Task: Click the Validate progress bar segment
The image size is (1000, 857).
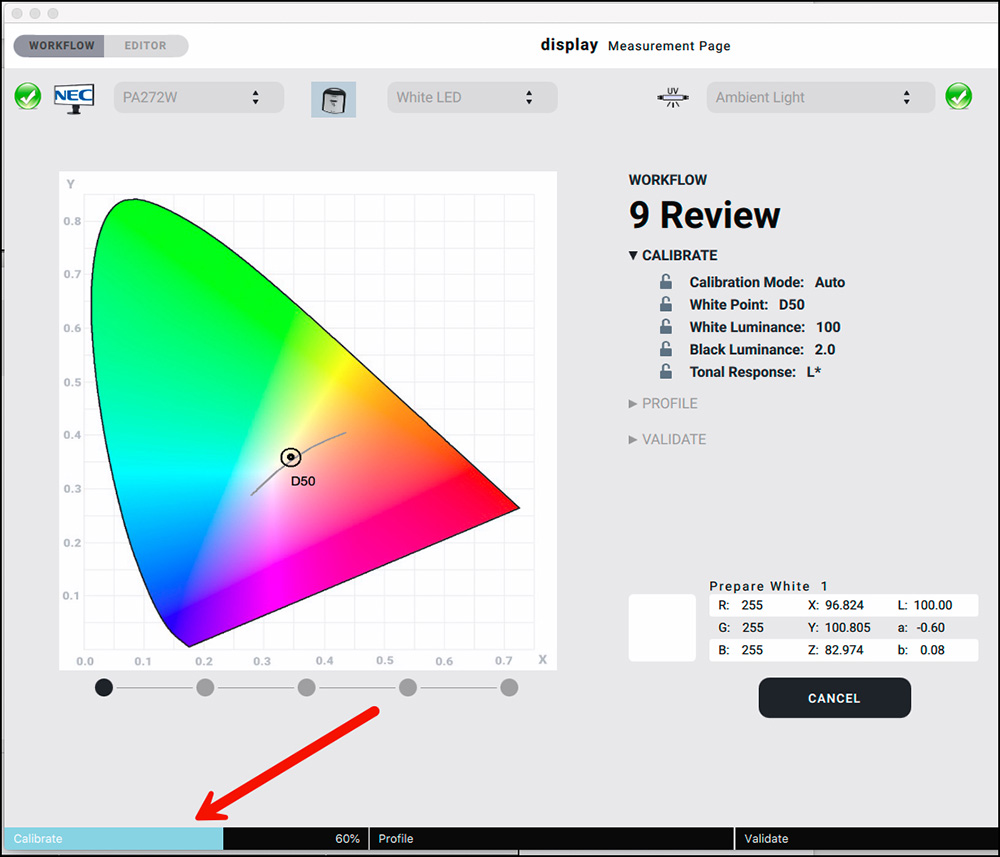Action: [866, 839]
